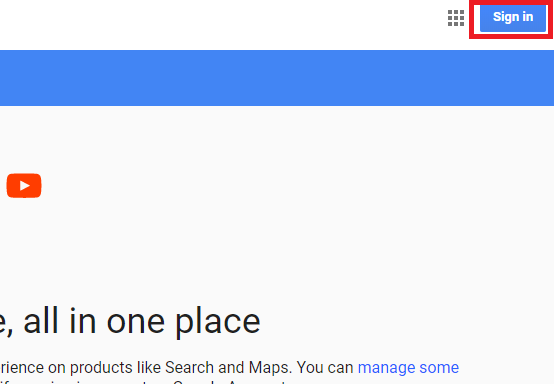Click the word "on" before "products"
Viewport: 554px width, 384px height.
pos(57,368)
